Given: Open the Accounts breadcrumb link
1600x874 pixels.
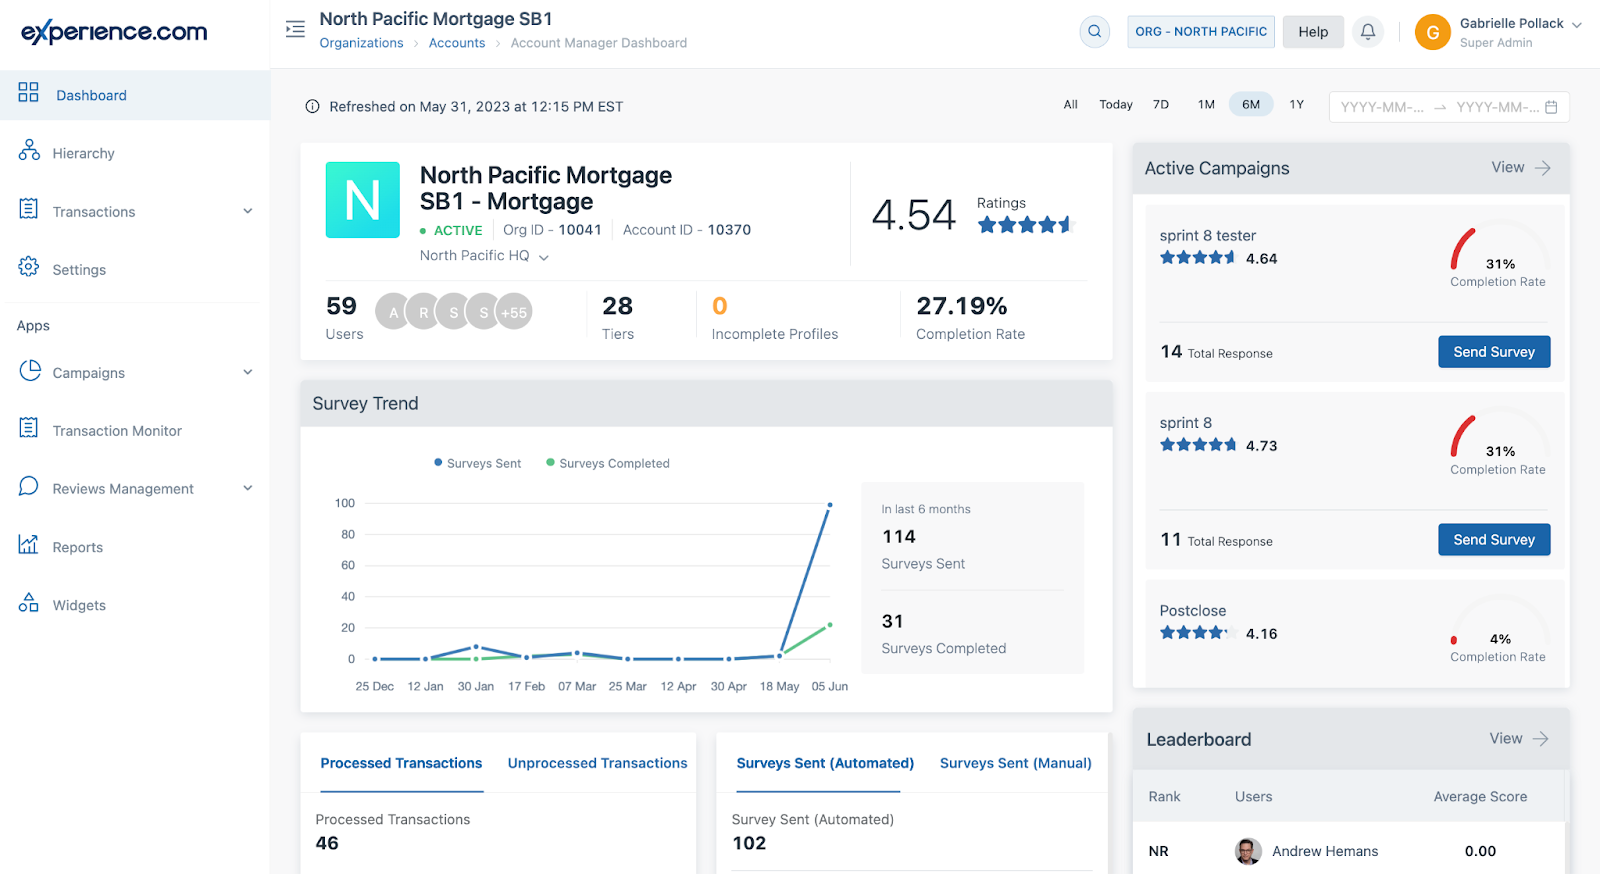Looking at the screenshot, I should click(457, 43).
